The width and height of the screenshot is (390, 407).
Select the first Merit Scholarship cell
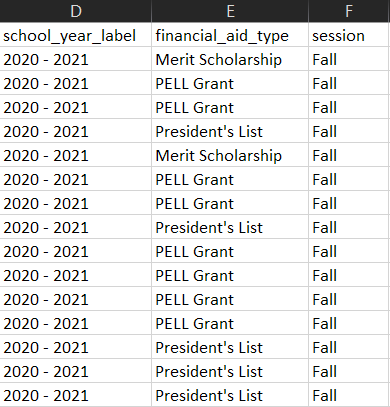pyautogui.click(x=230, y=59)
